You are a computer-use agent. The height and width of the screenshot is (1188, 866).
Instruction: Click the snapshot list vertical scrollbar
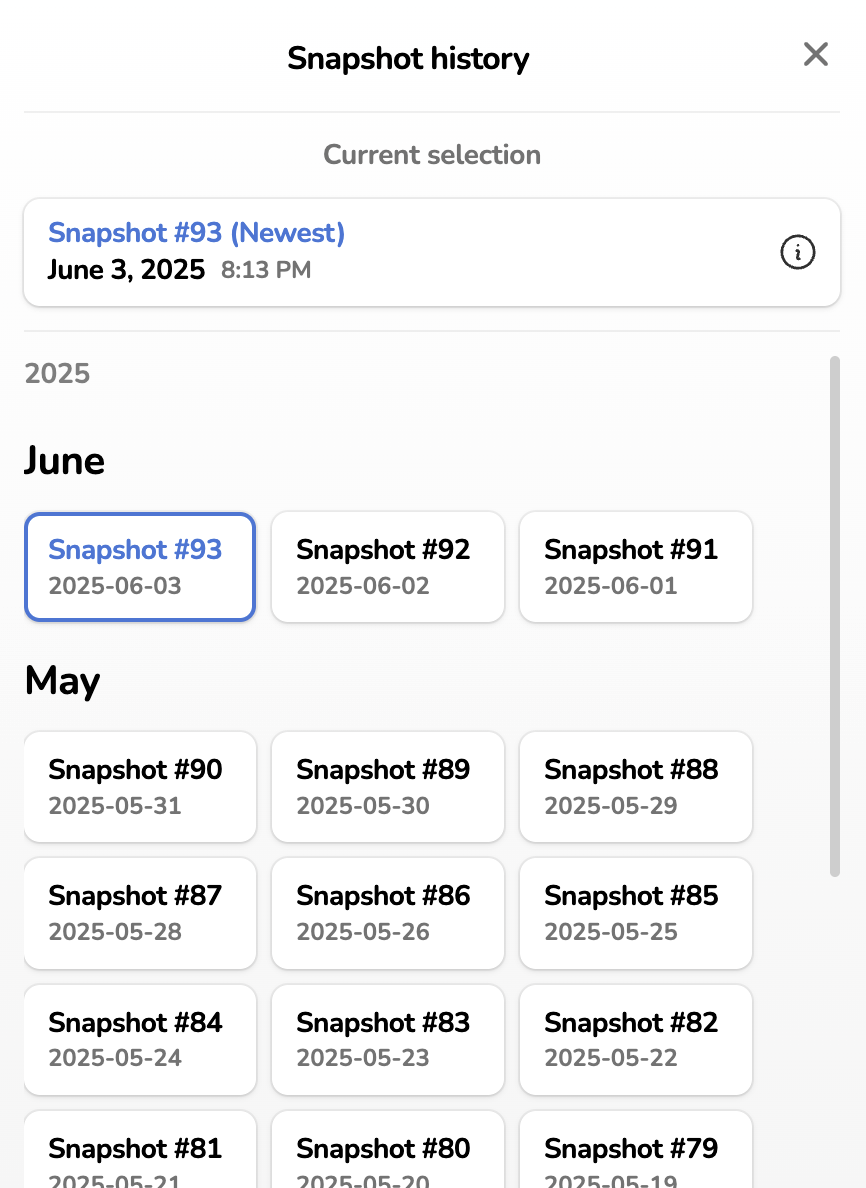point(835,616)
